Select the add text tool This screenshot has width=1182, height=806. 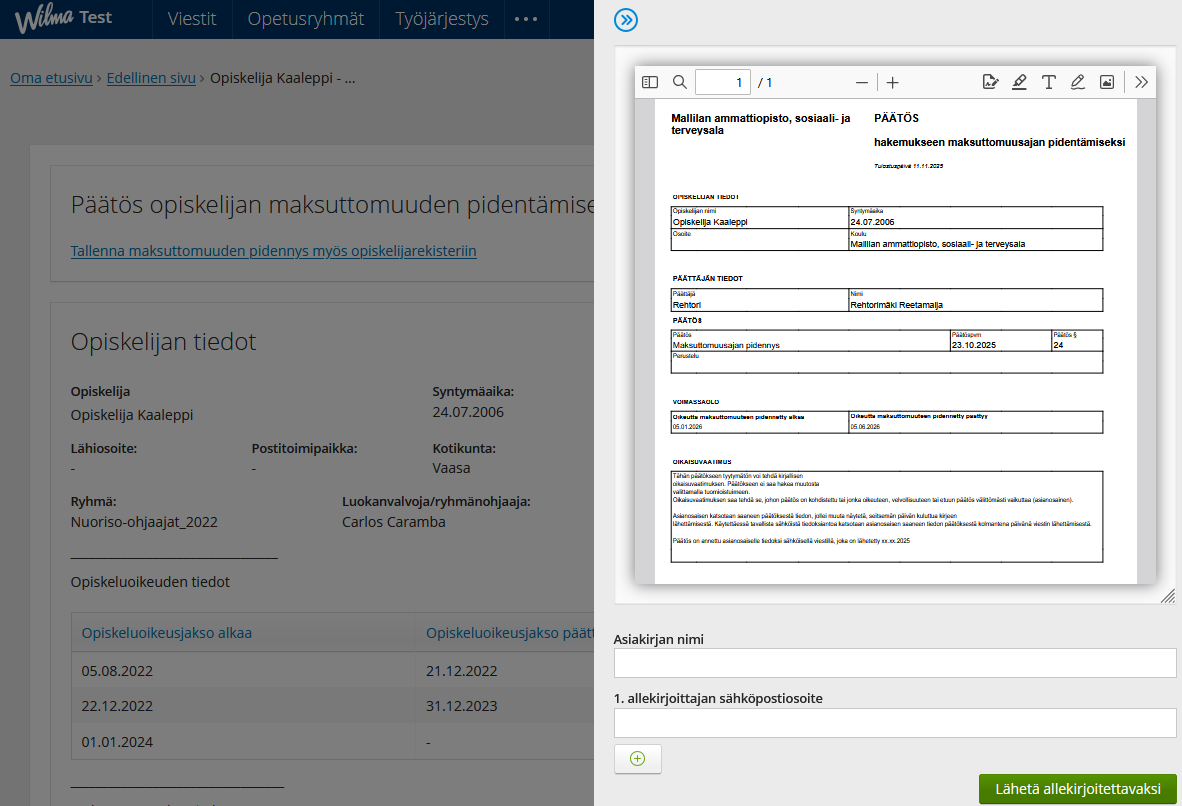pos(1048,82)
